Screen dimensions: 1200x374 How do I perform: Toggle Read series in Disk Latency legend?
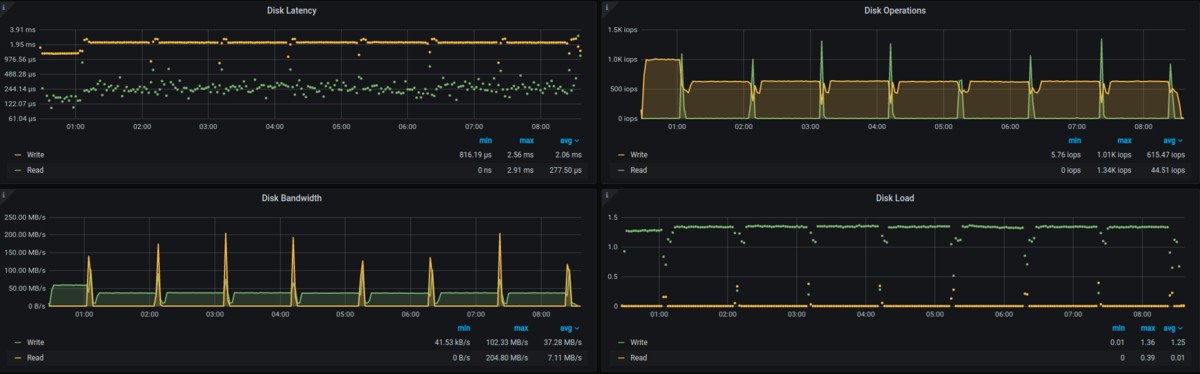tap(35, 170)
